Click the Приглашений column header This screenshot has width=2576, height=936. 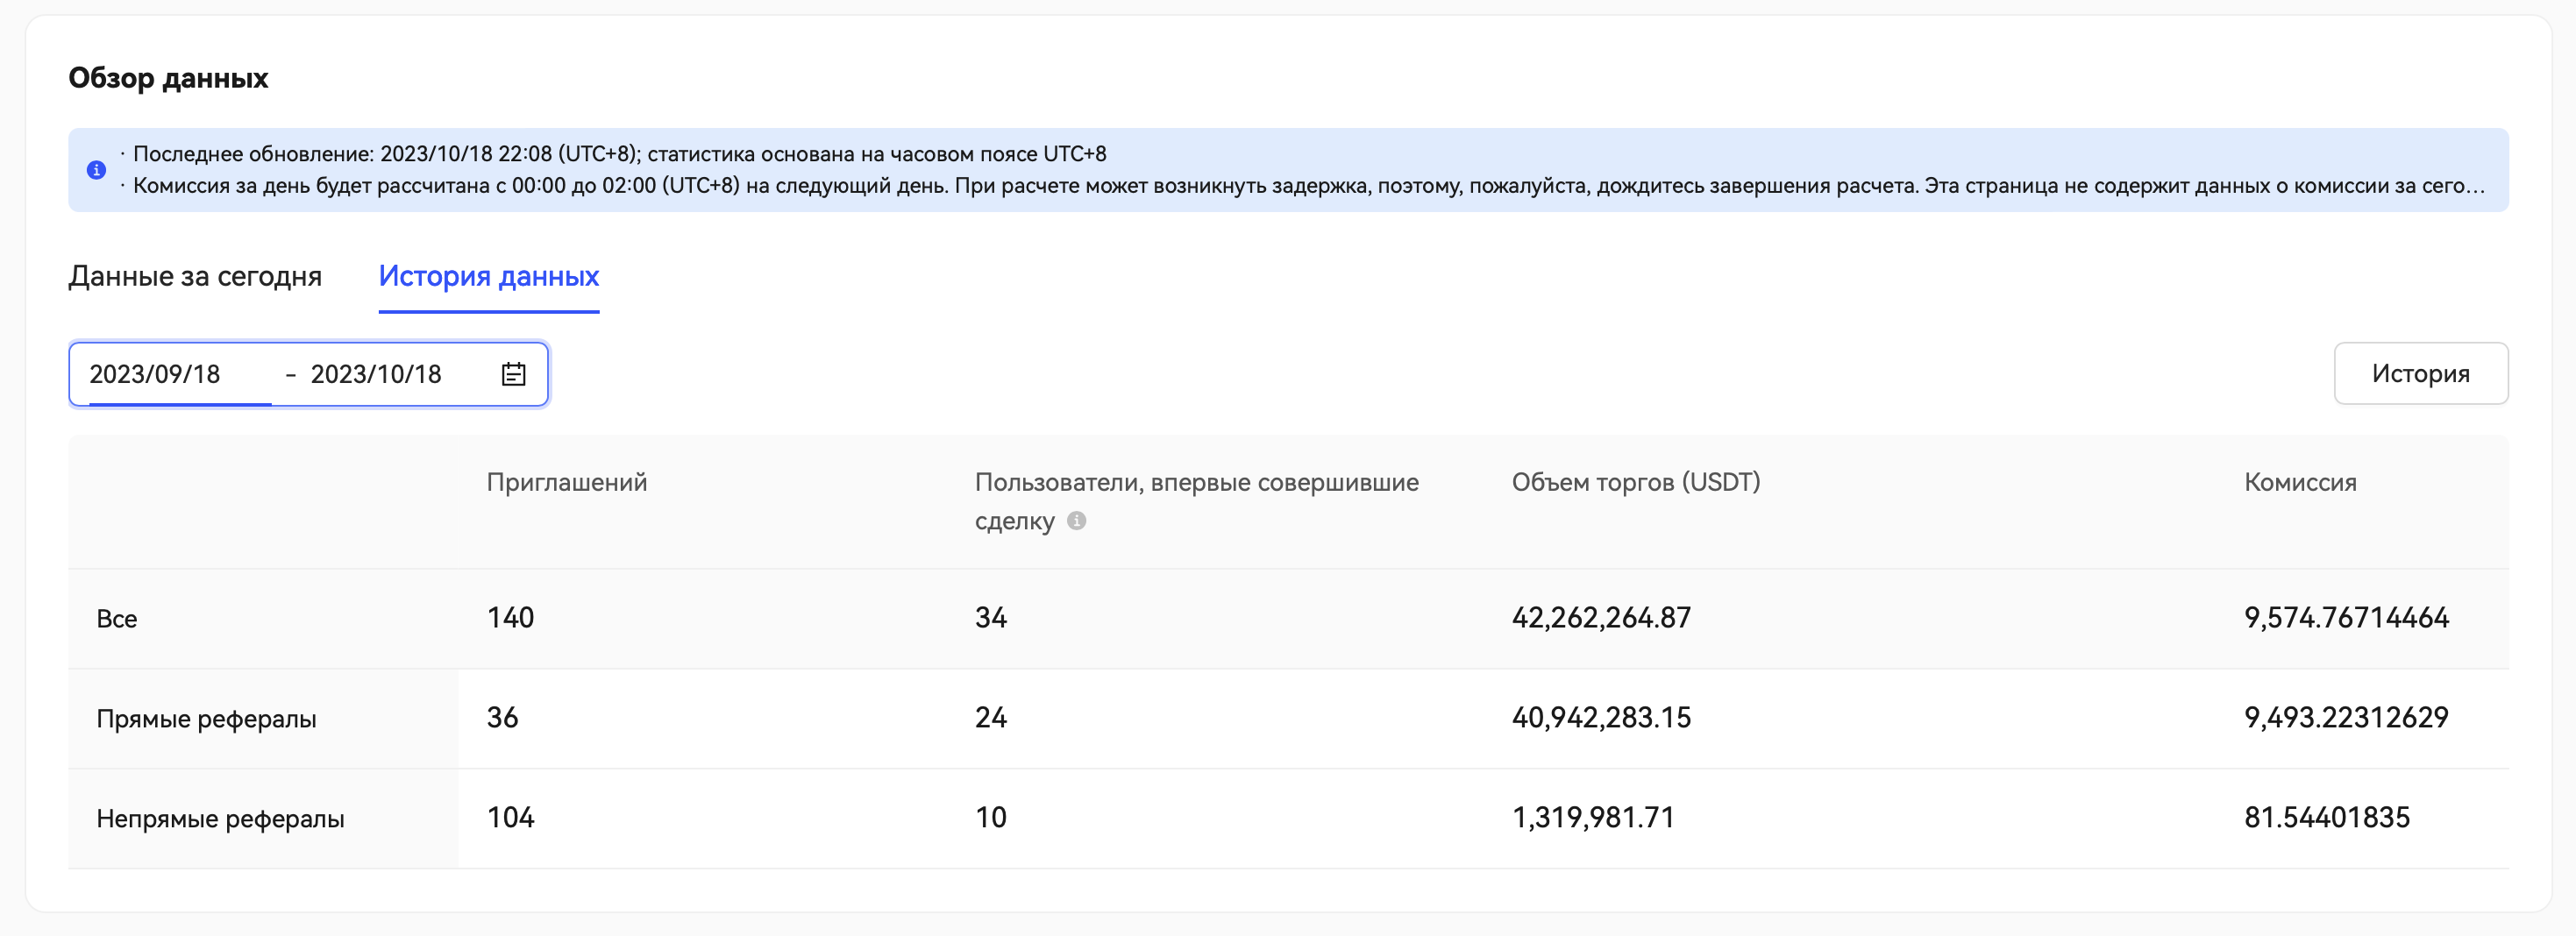[566, 482]
